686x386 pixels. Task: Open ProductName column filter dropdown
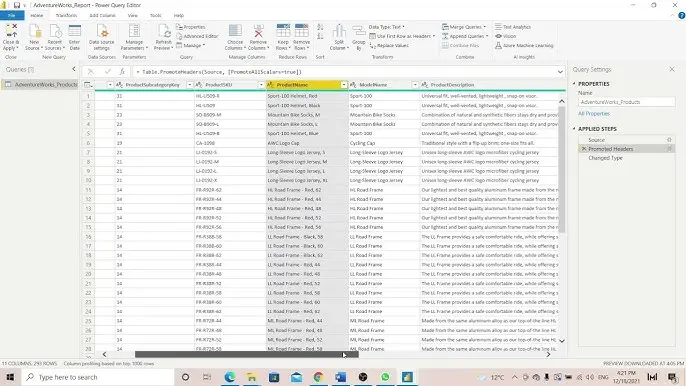344,84
